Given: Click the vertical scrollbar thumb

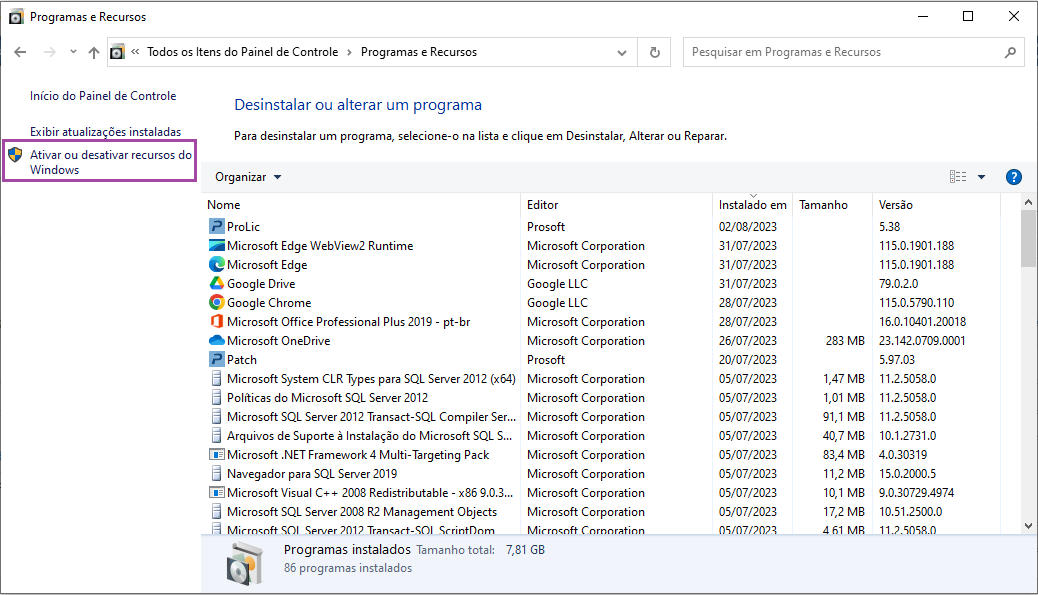Looking at the screenshot, I should (1028, 238).
